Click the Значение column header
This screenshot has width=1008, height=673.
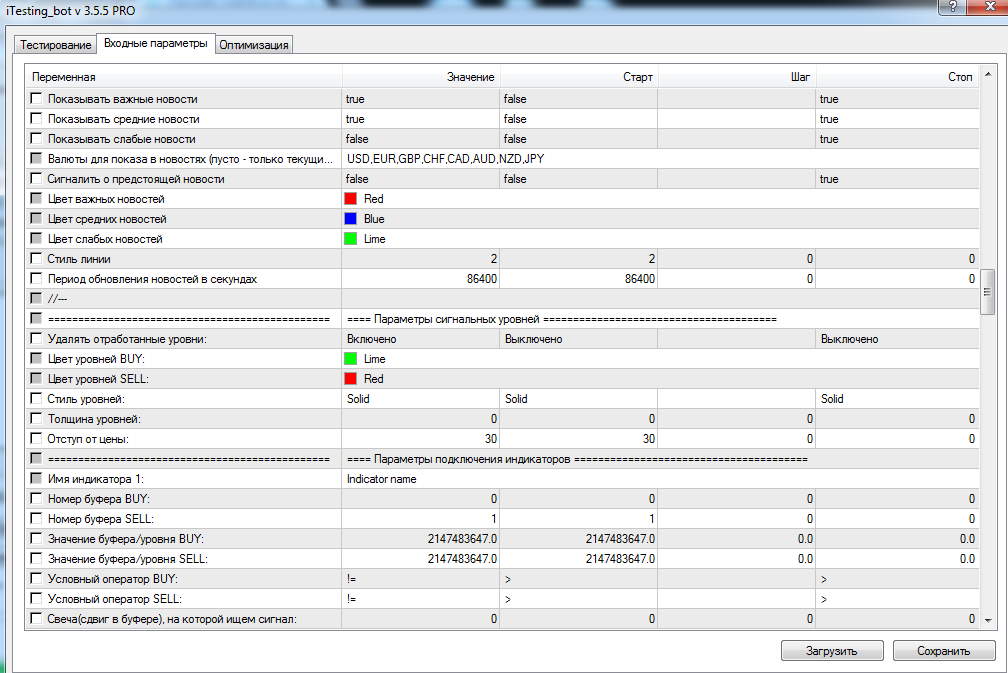coord(420,77)
